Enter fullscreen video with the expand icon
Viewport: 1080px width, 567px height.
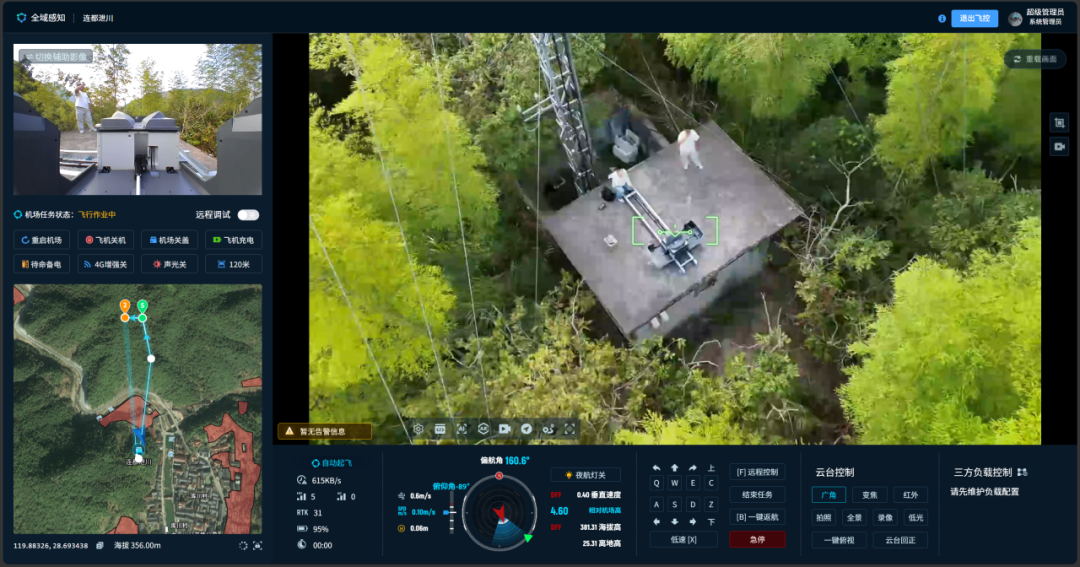pos(570,429)
